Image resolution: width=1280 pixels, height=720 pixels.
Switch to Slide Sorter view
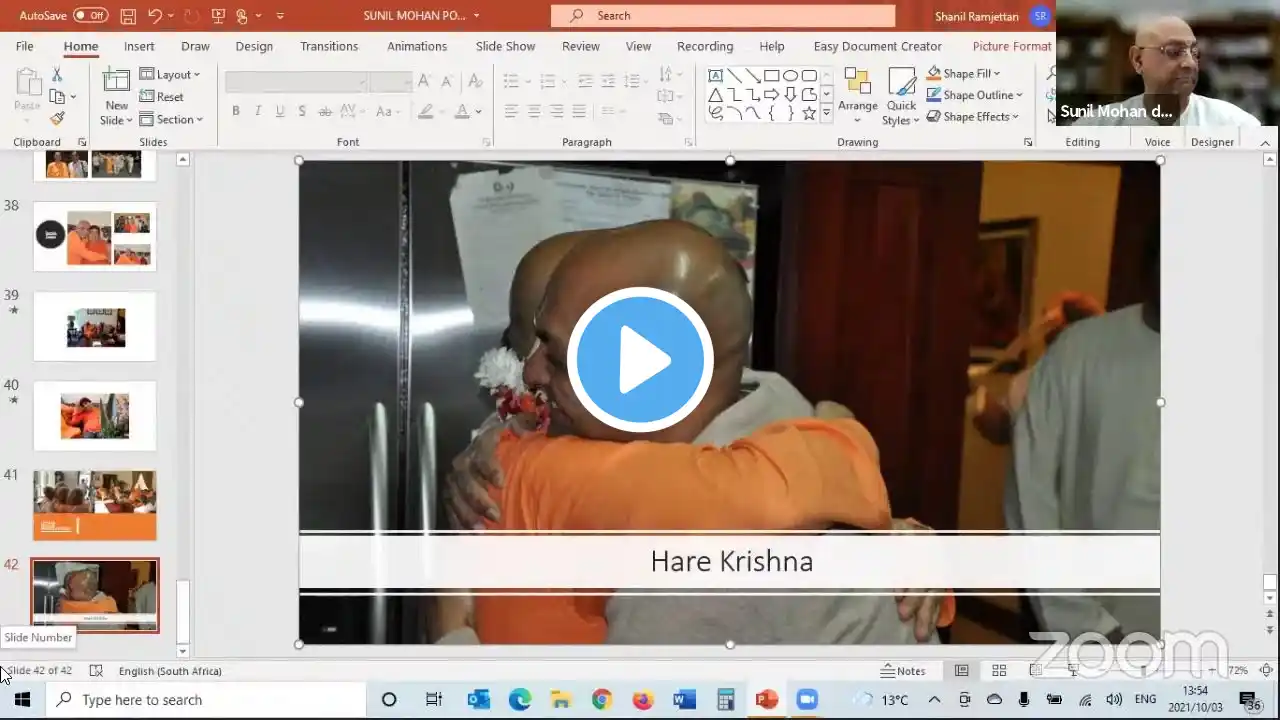[x=999, y=671]
